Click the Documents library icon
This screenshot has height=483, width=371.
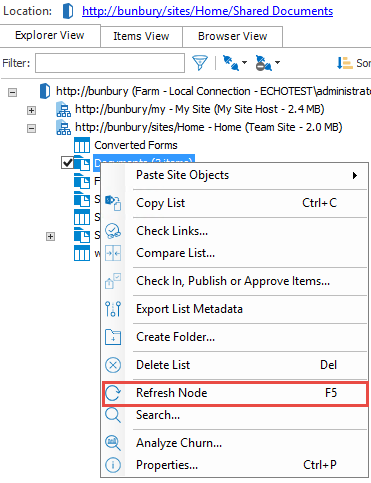click(82, 163)
